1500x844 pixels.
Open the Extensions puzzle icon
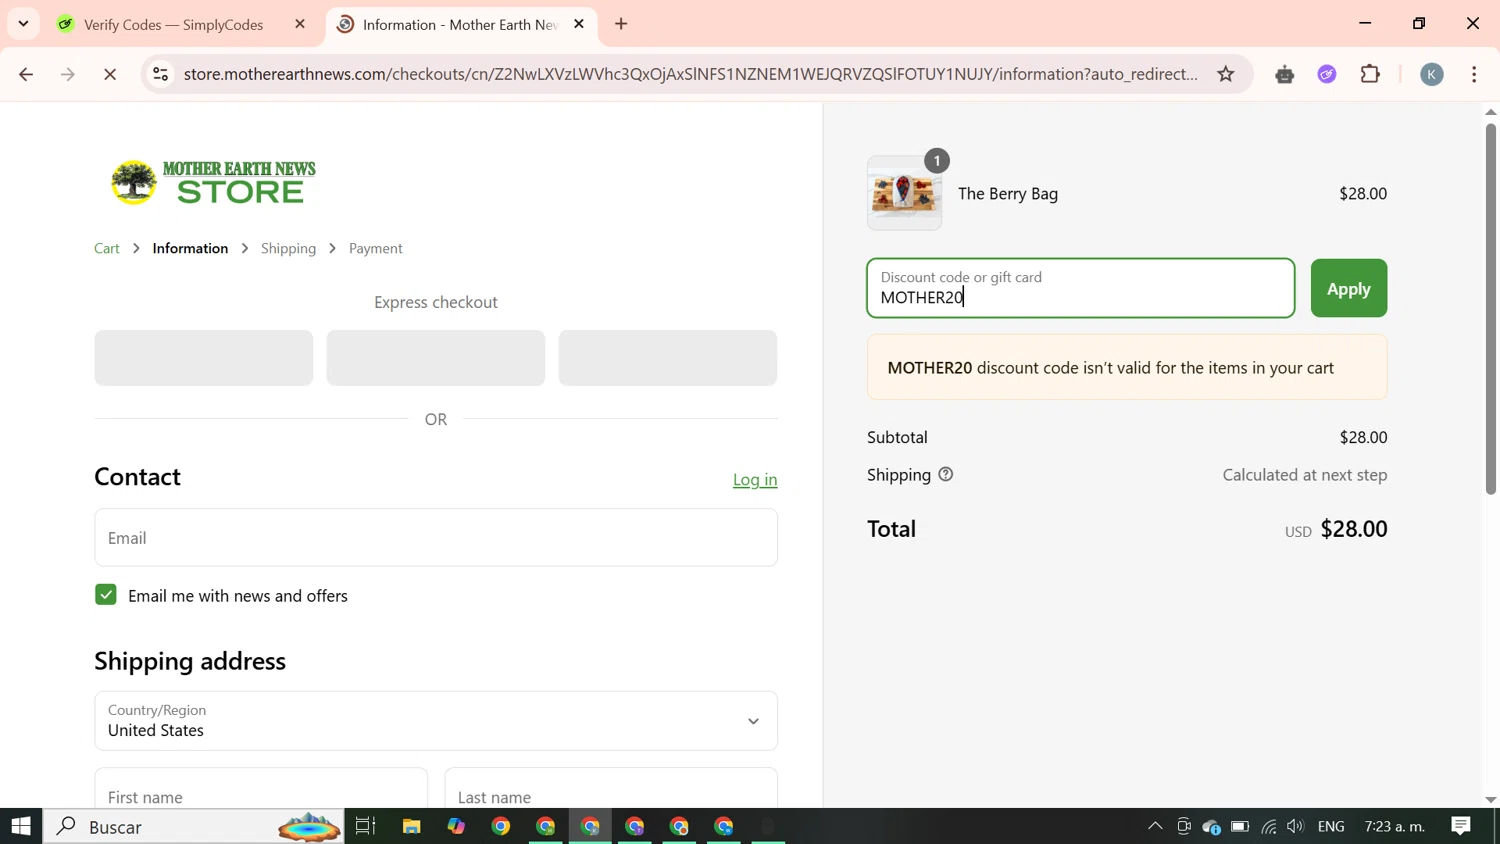coord(1371,74)
